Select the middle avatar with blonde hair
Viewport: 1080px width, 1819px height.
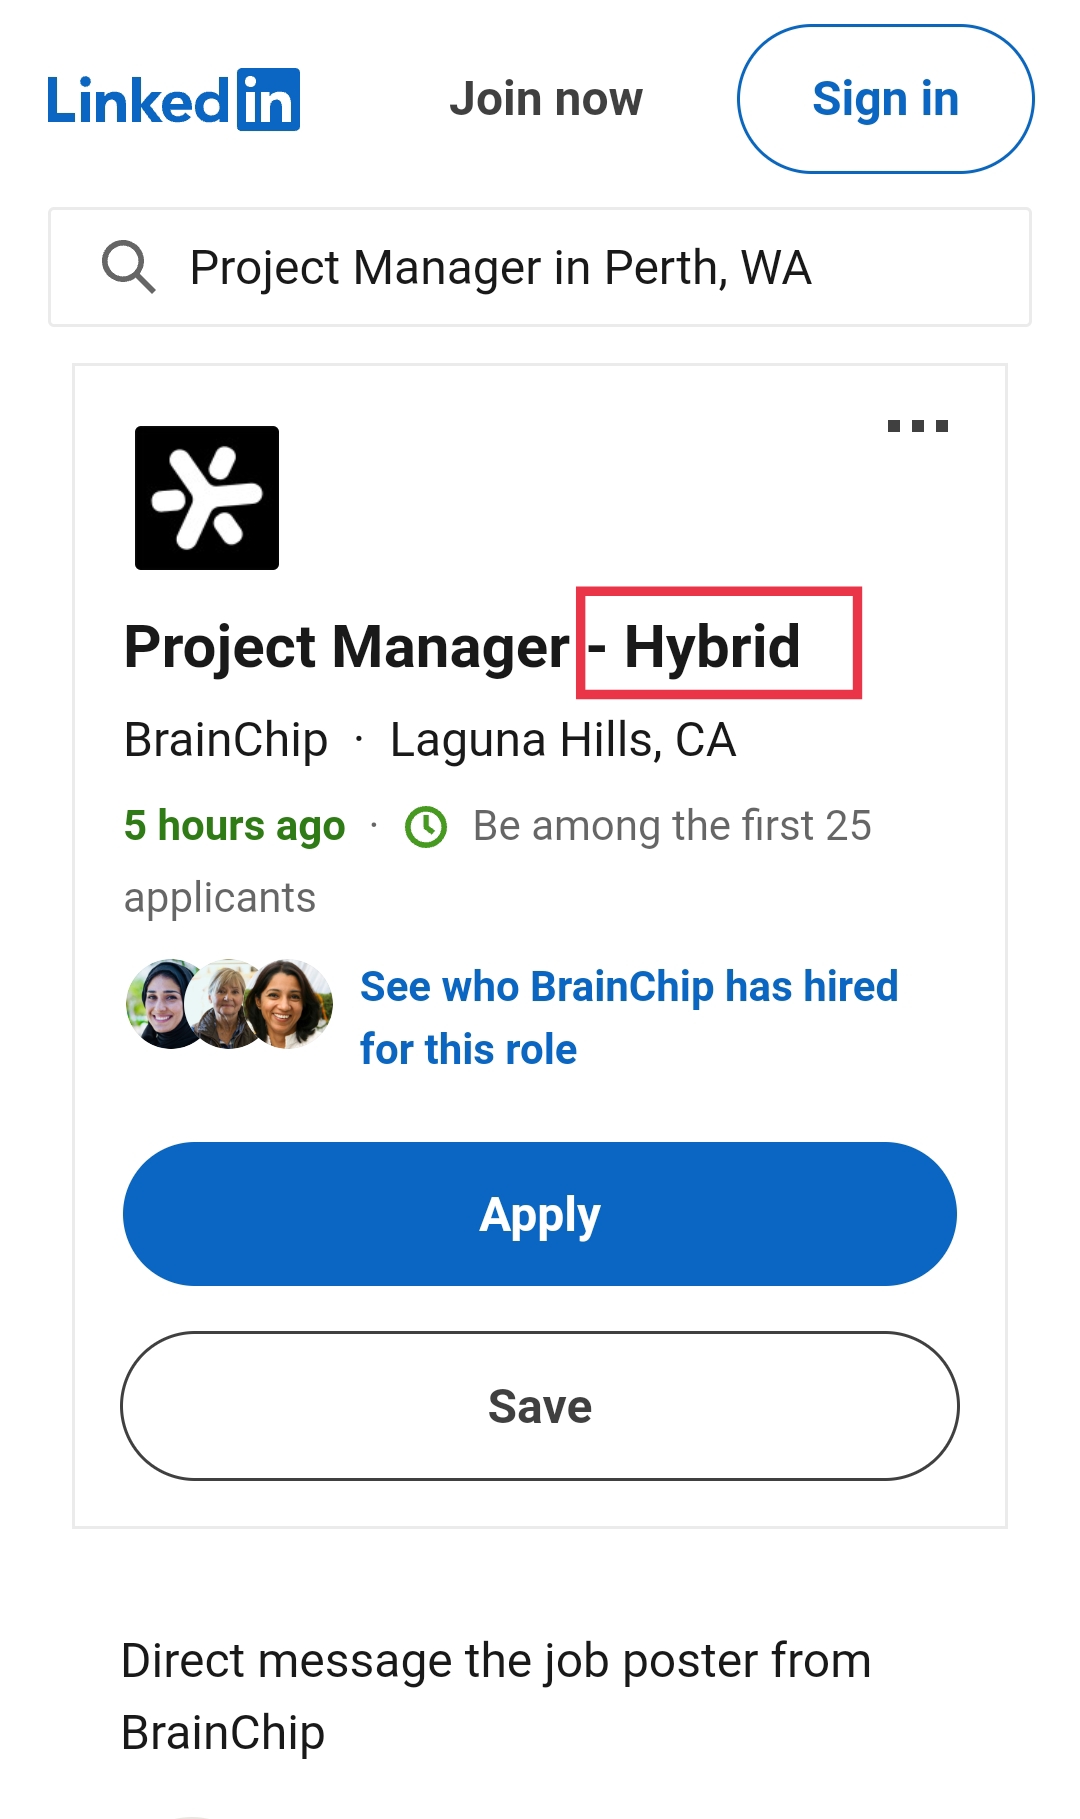[226, 1004]
